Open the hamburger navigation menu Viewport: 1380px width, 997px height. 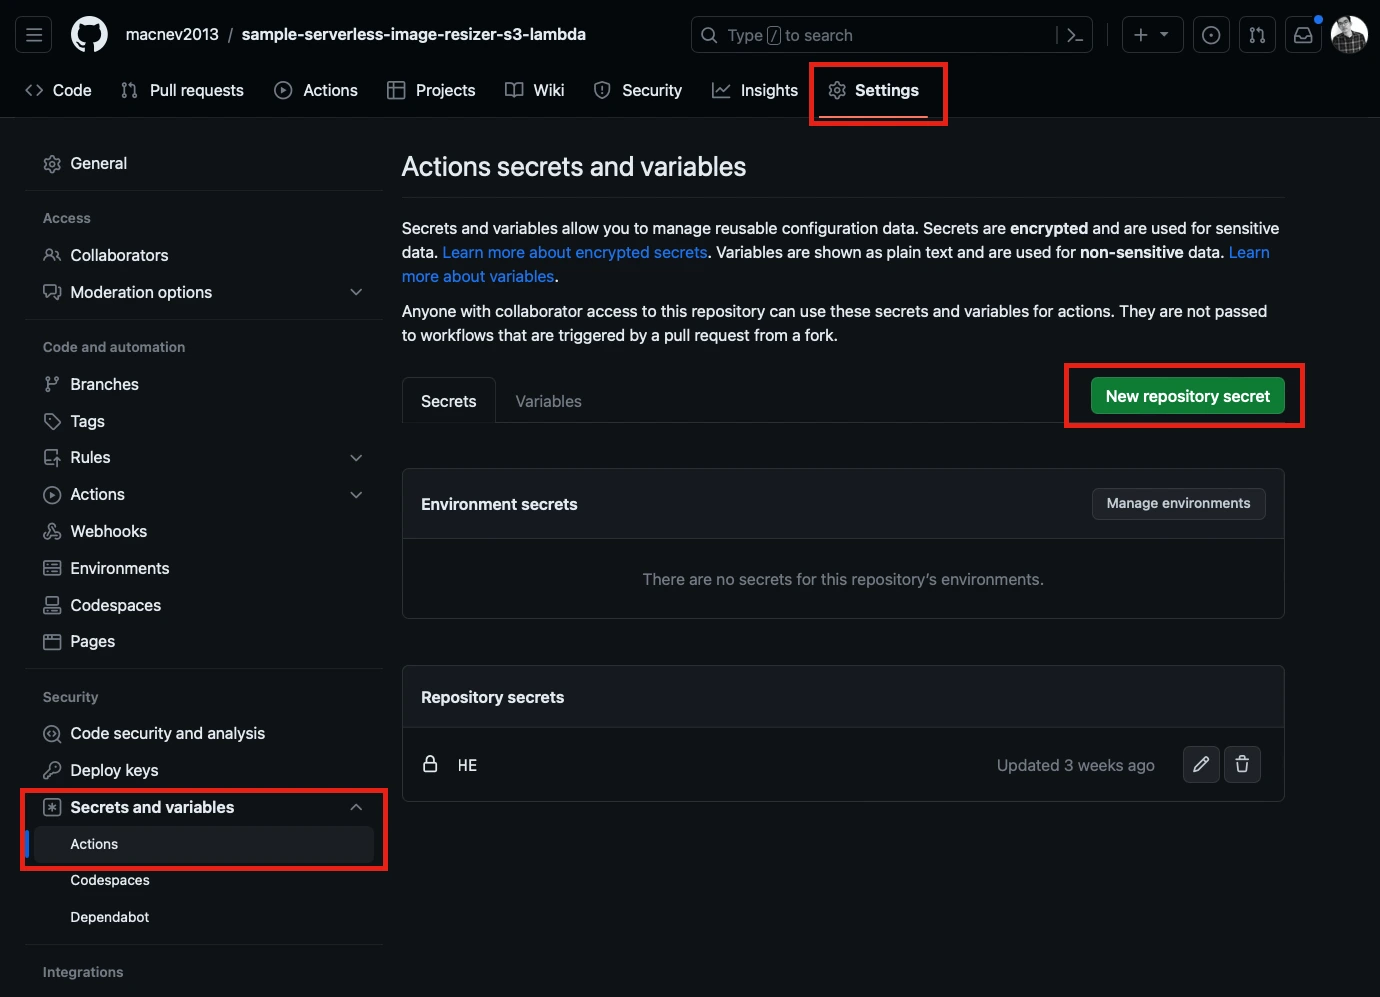click(34, 35)
